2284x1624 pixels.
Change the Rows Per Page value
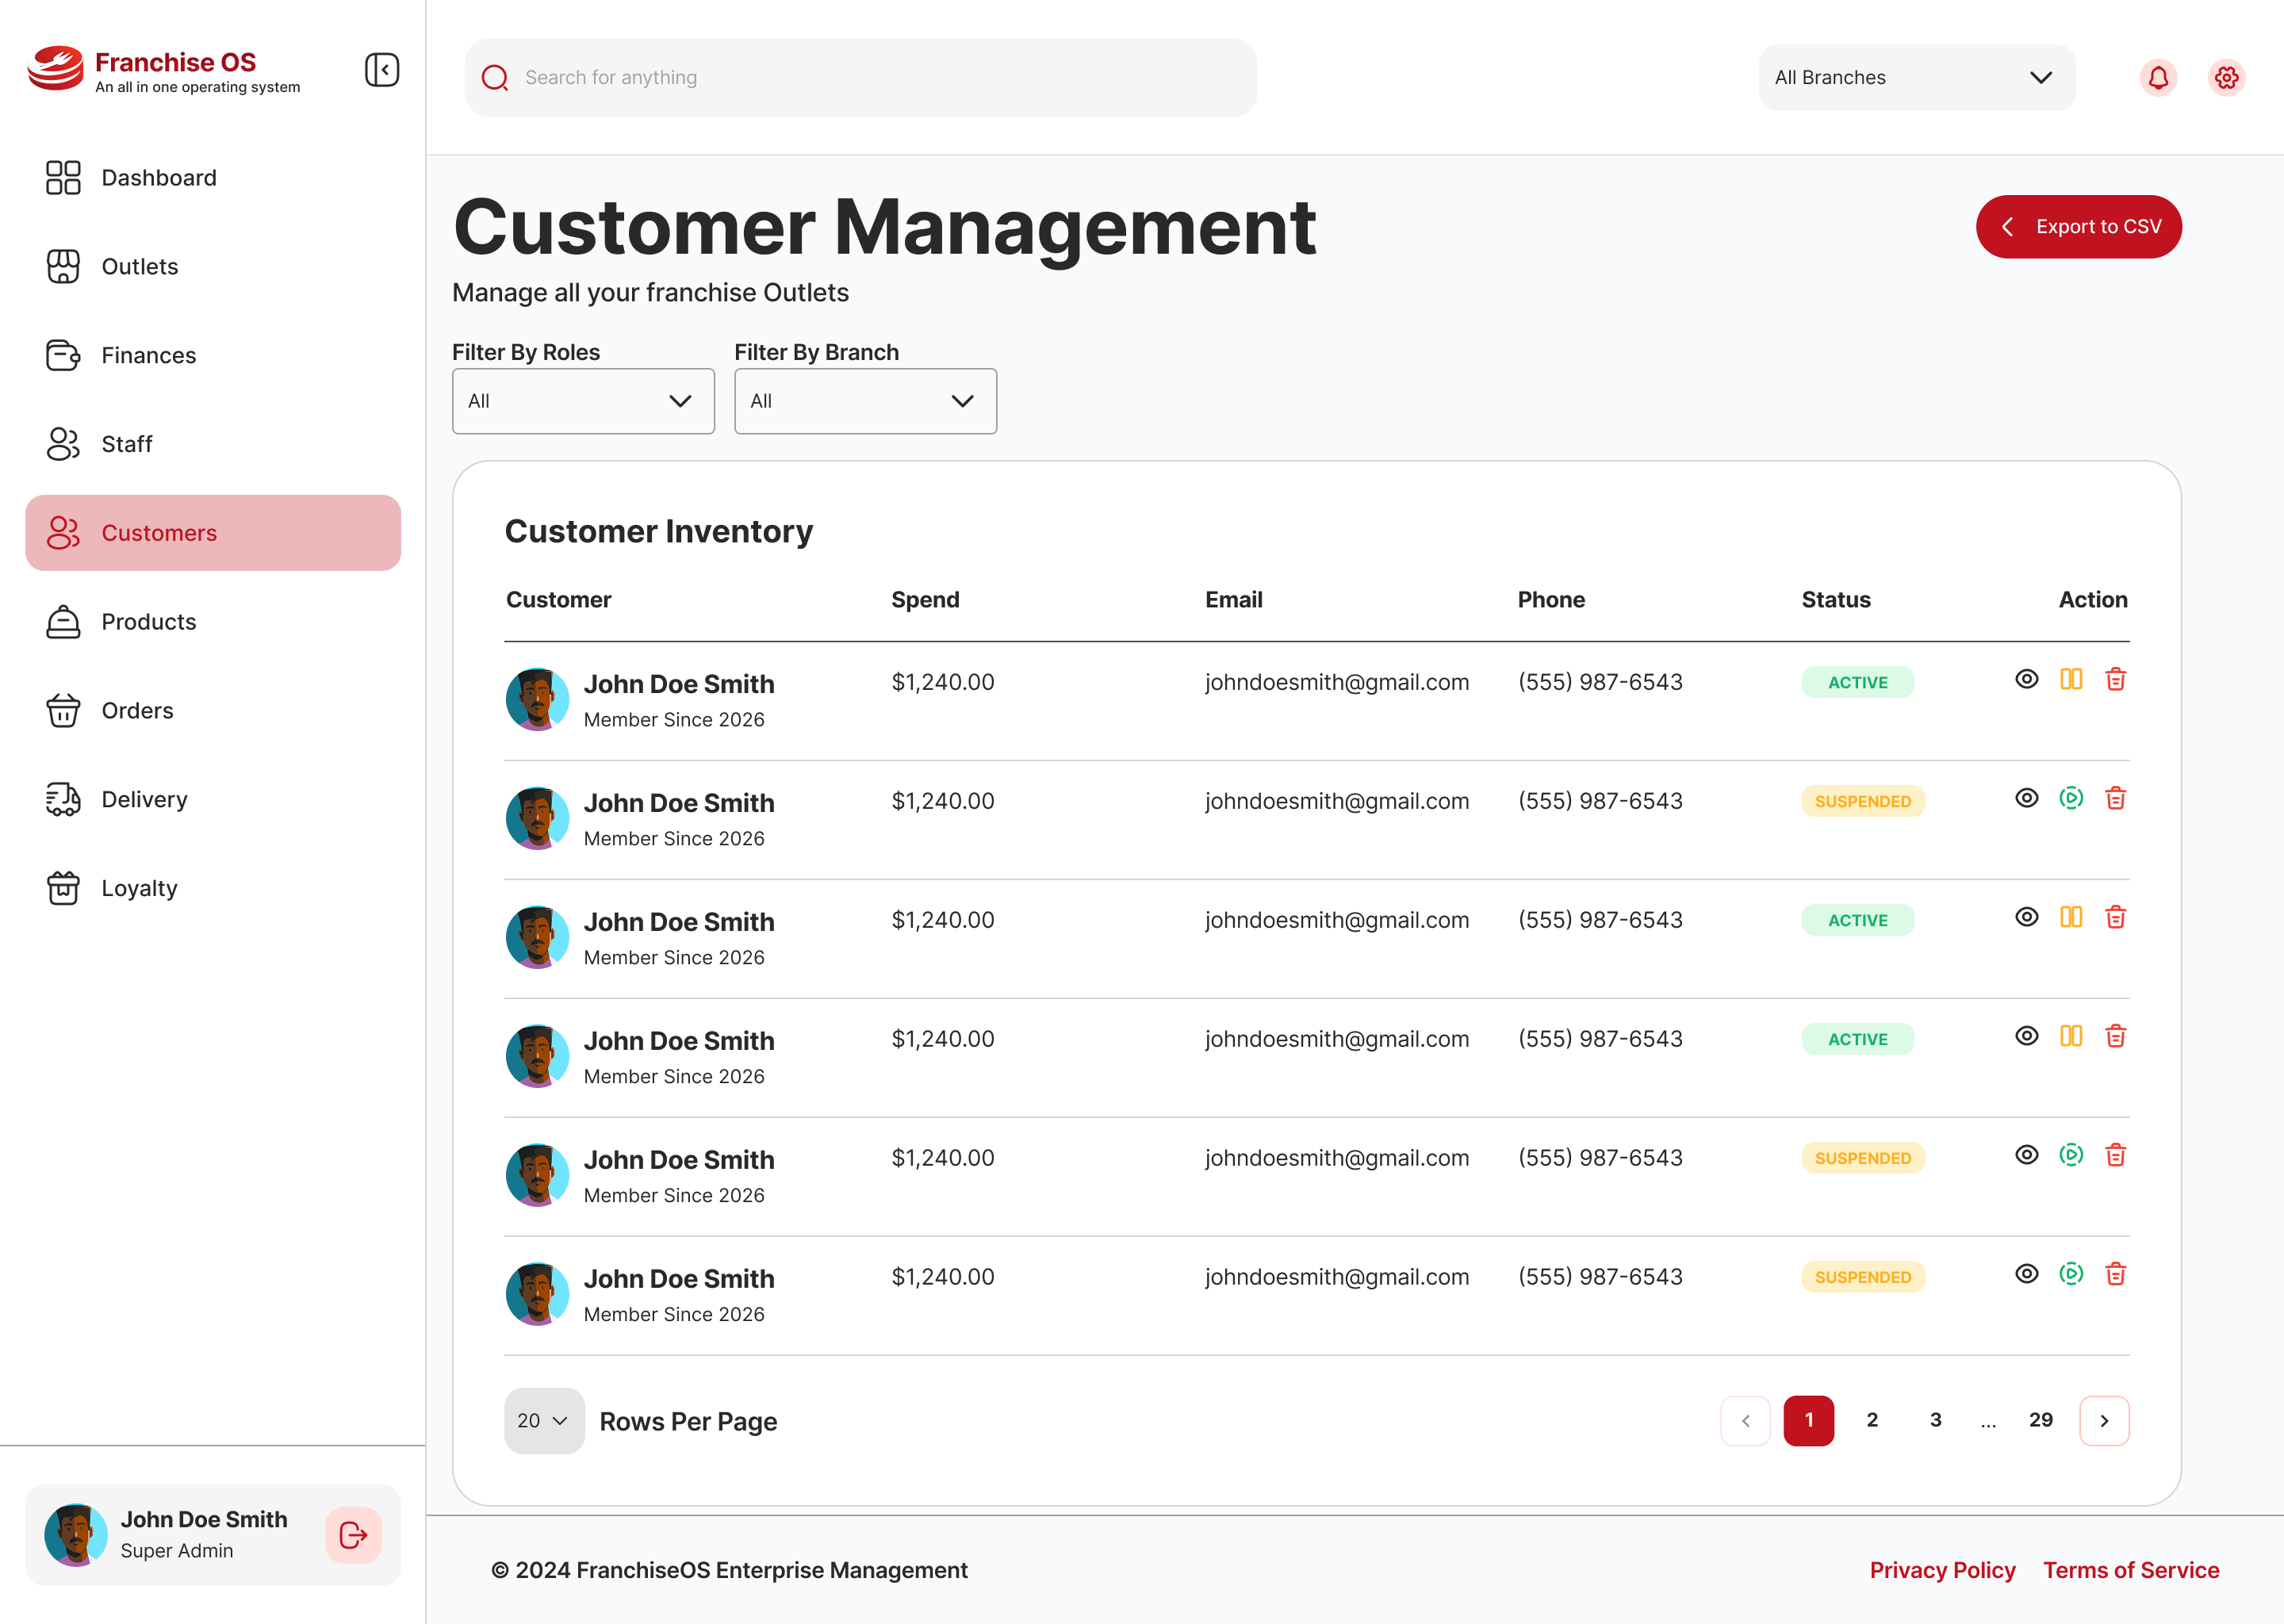click(x=544, y=1420)
